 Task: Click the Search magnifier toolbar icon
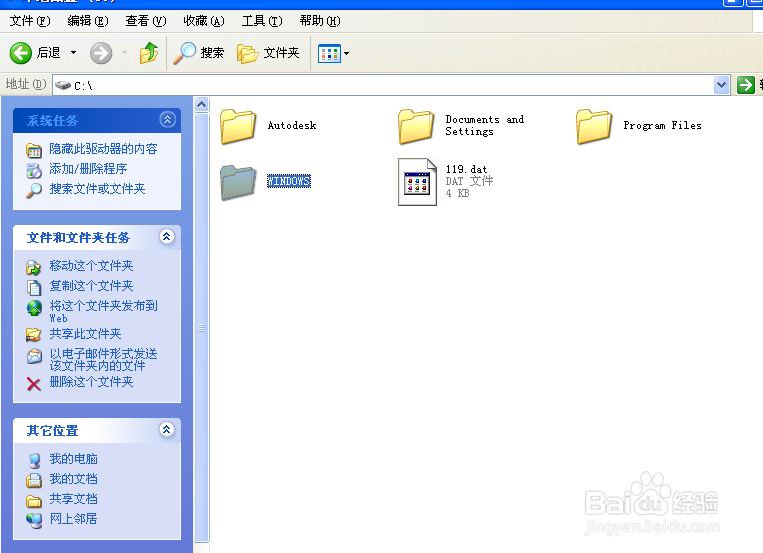coord(184,53)
